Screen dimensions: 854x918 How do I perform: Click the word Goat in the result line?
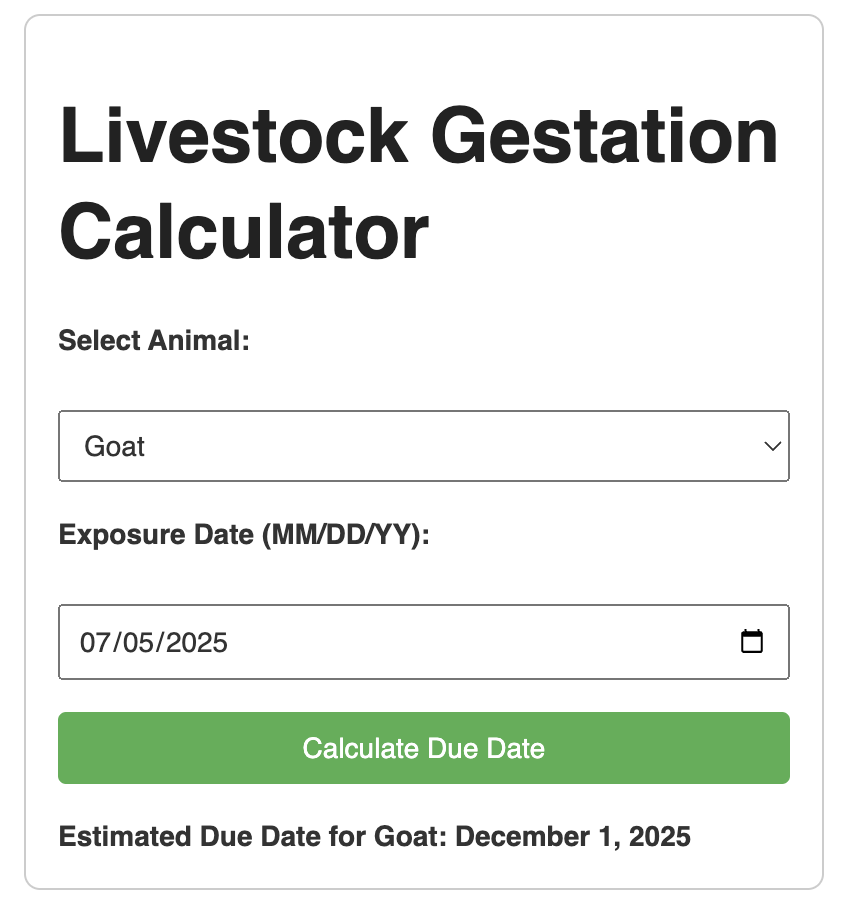click(406, 836)
